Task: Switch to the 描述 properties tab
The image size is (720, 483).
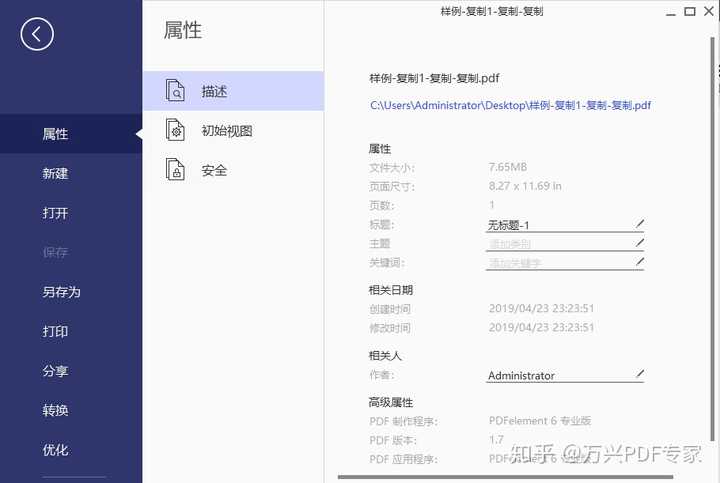Action: (233, 91)
